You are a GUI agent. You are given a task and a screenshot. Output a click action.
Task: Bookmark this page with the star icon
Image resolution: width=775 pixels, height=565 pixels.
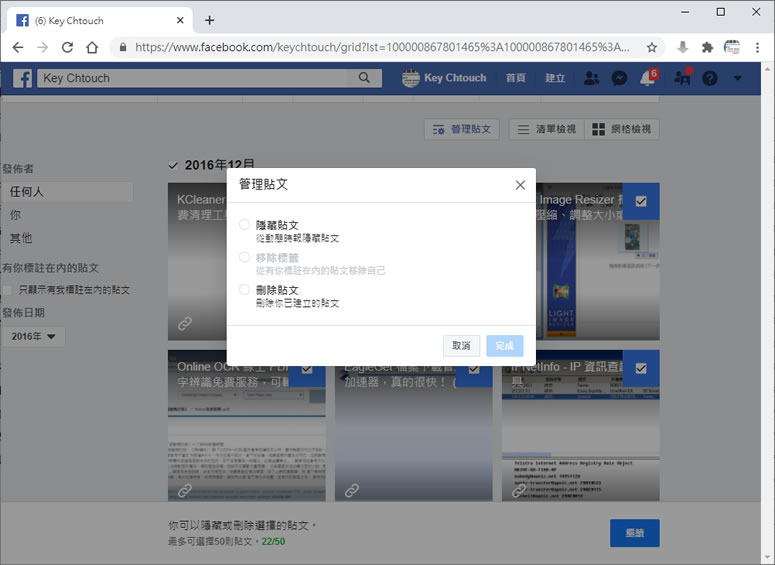tap(652, 47)
